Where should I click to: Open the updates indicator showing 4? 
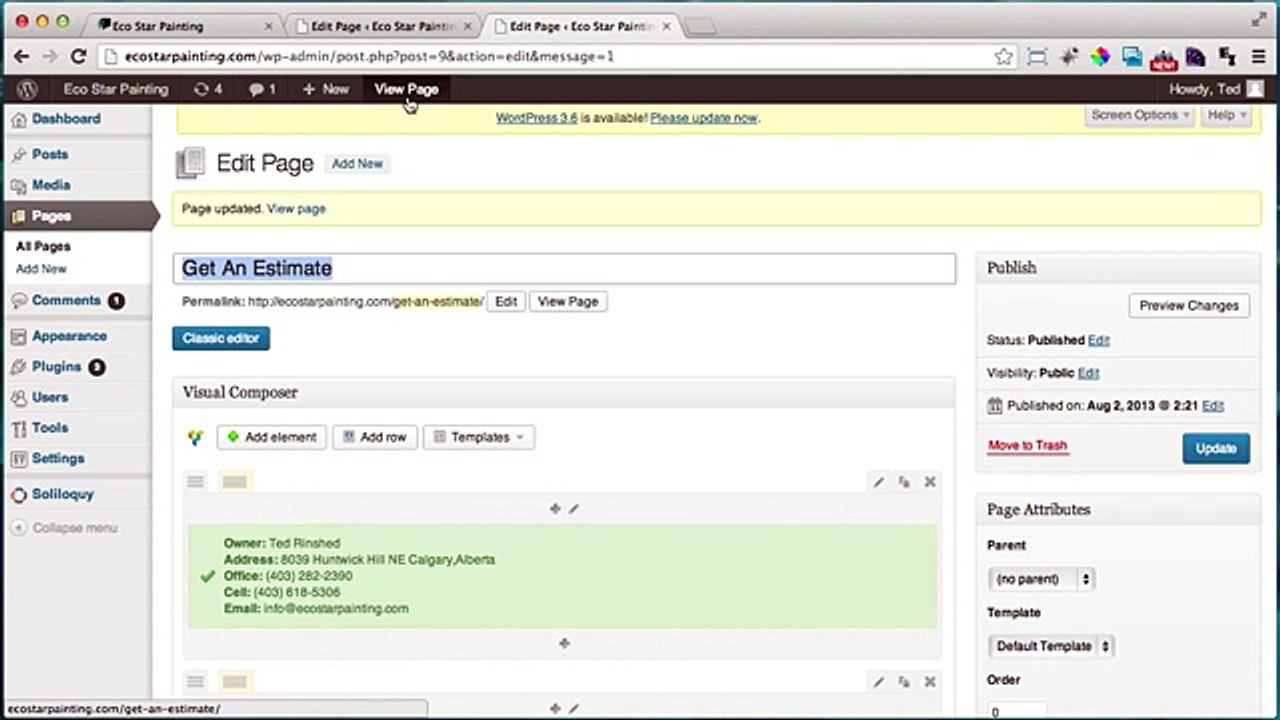tap(207, 89)
